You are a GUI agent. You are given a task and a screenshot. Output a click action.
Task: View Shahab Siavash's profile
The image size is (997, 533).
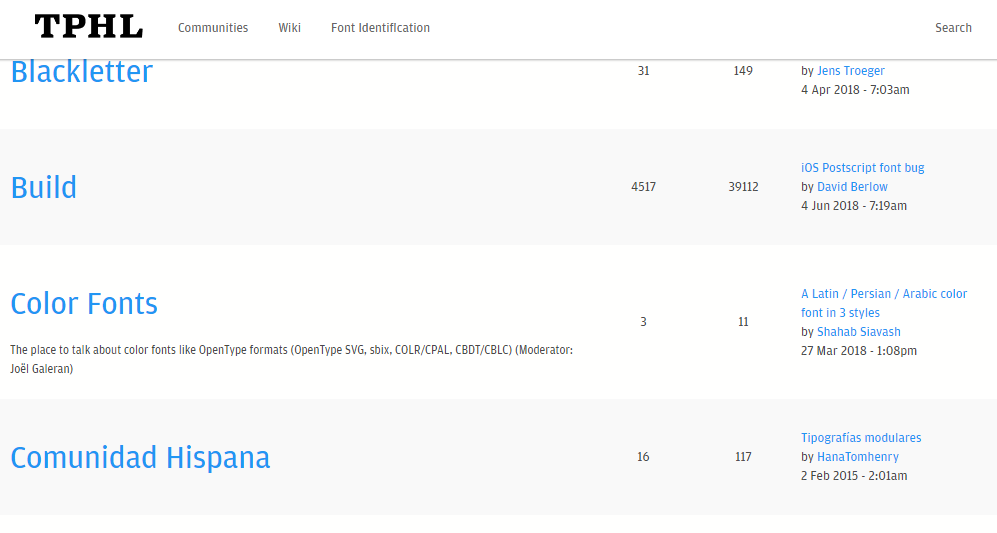click(858, 332)
